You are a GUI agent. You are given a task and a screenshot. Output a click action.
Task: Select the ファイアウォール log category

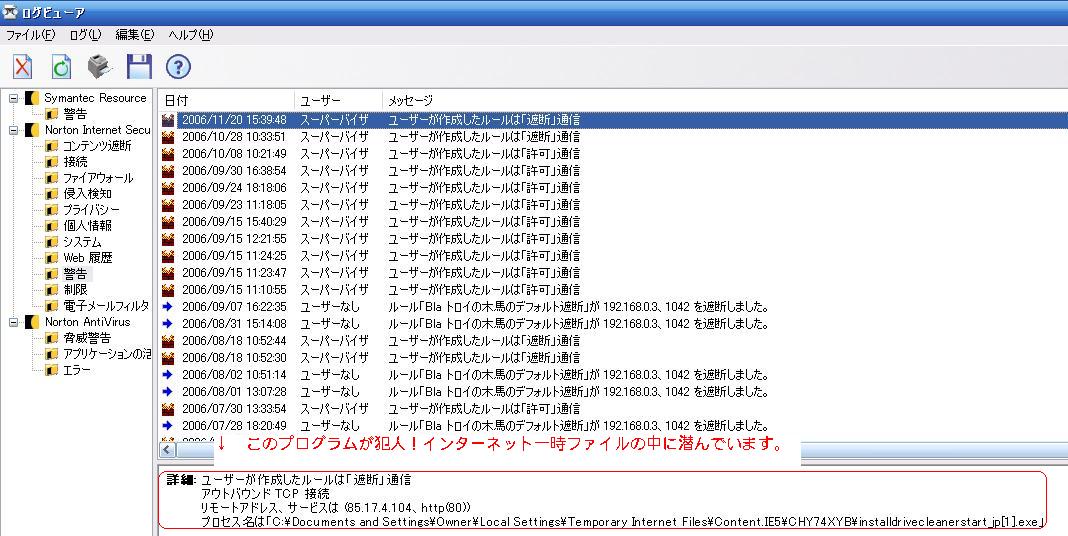point(98,178)
